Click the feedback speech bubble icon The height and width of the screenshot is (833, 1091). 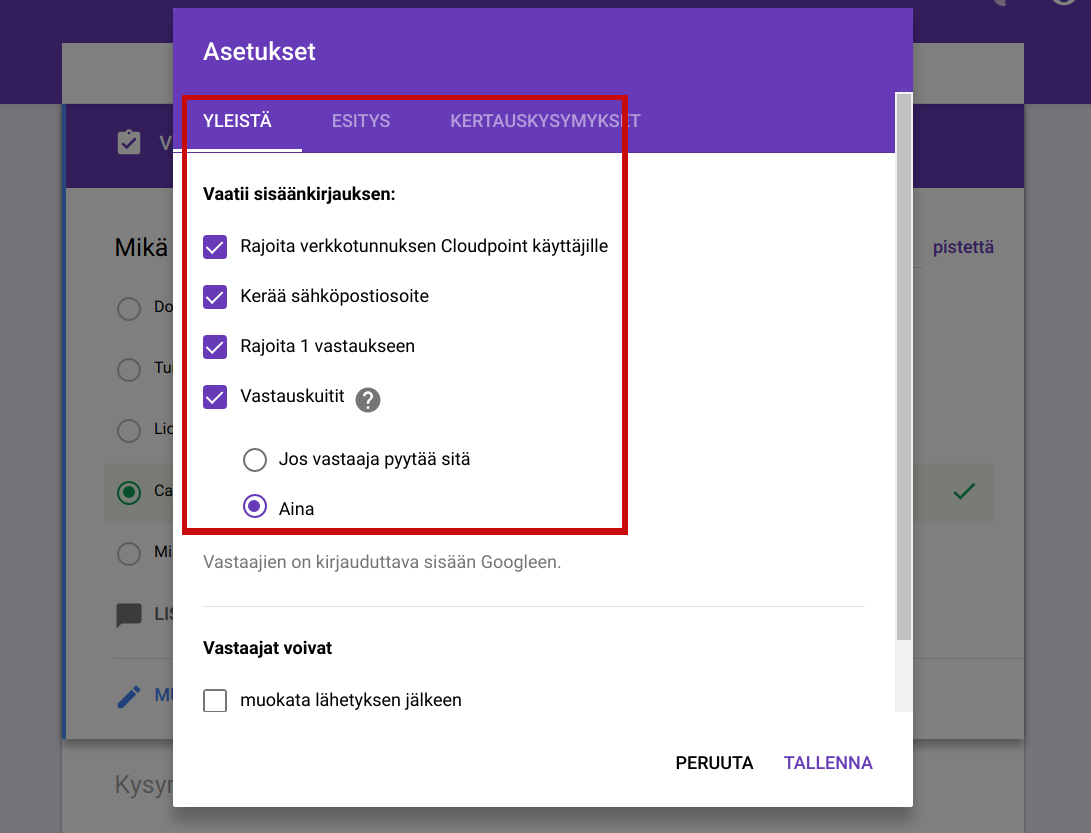pyautogui.click(x=129, y=615)
